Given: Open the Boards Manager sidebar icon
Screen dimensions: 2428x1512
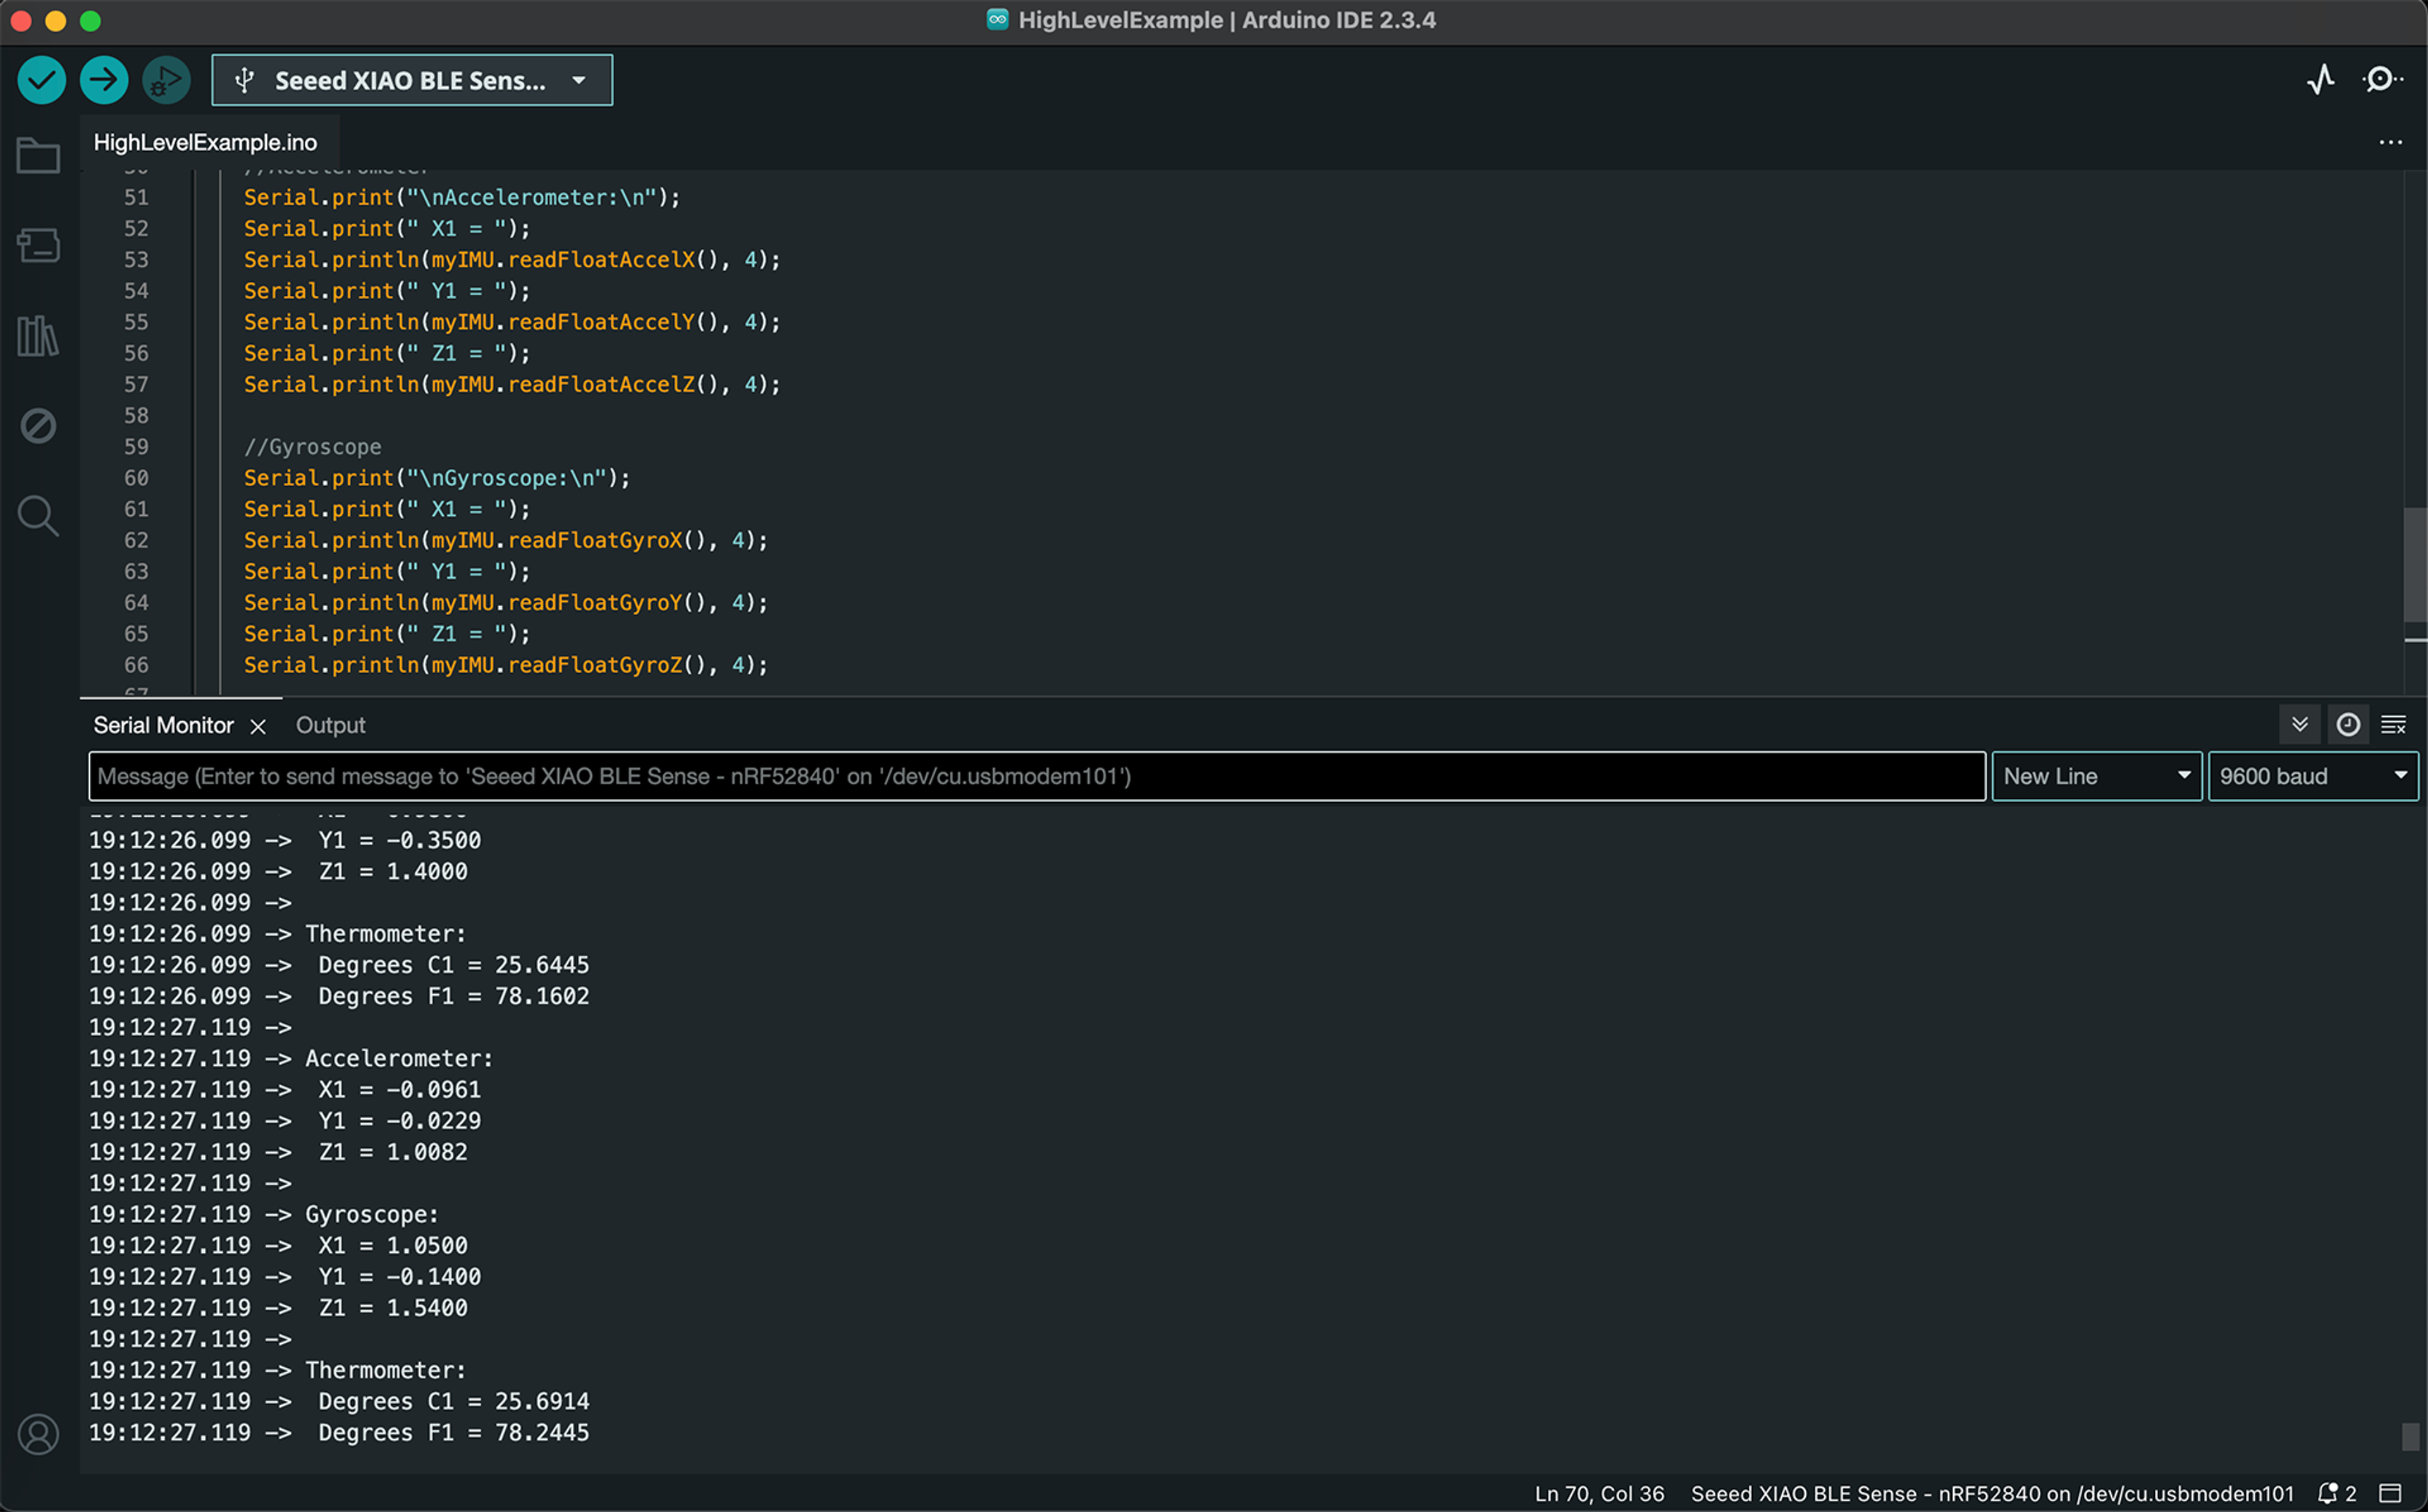Looking at the screenshot, I should point(38,245).
